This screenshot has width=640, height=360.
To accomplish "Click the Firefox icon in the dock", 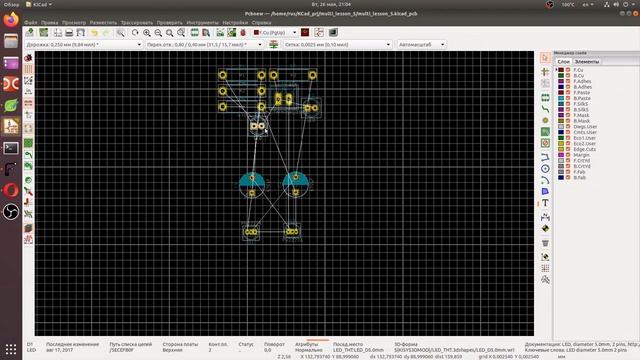I will coord(11,20).
